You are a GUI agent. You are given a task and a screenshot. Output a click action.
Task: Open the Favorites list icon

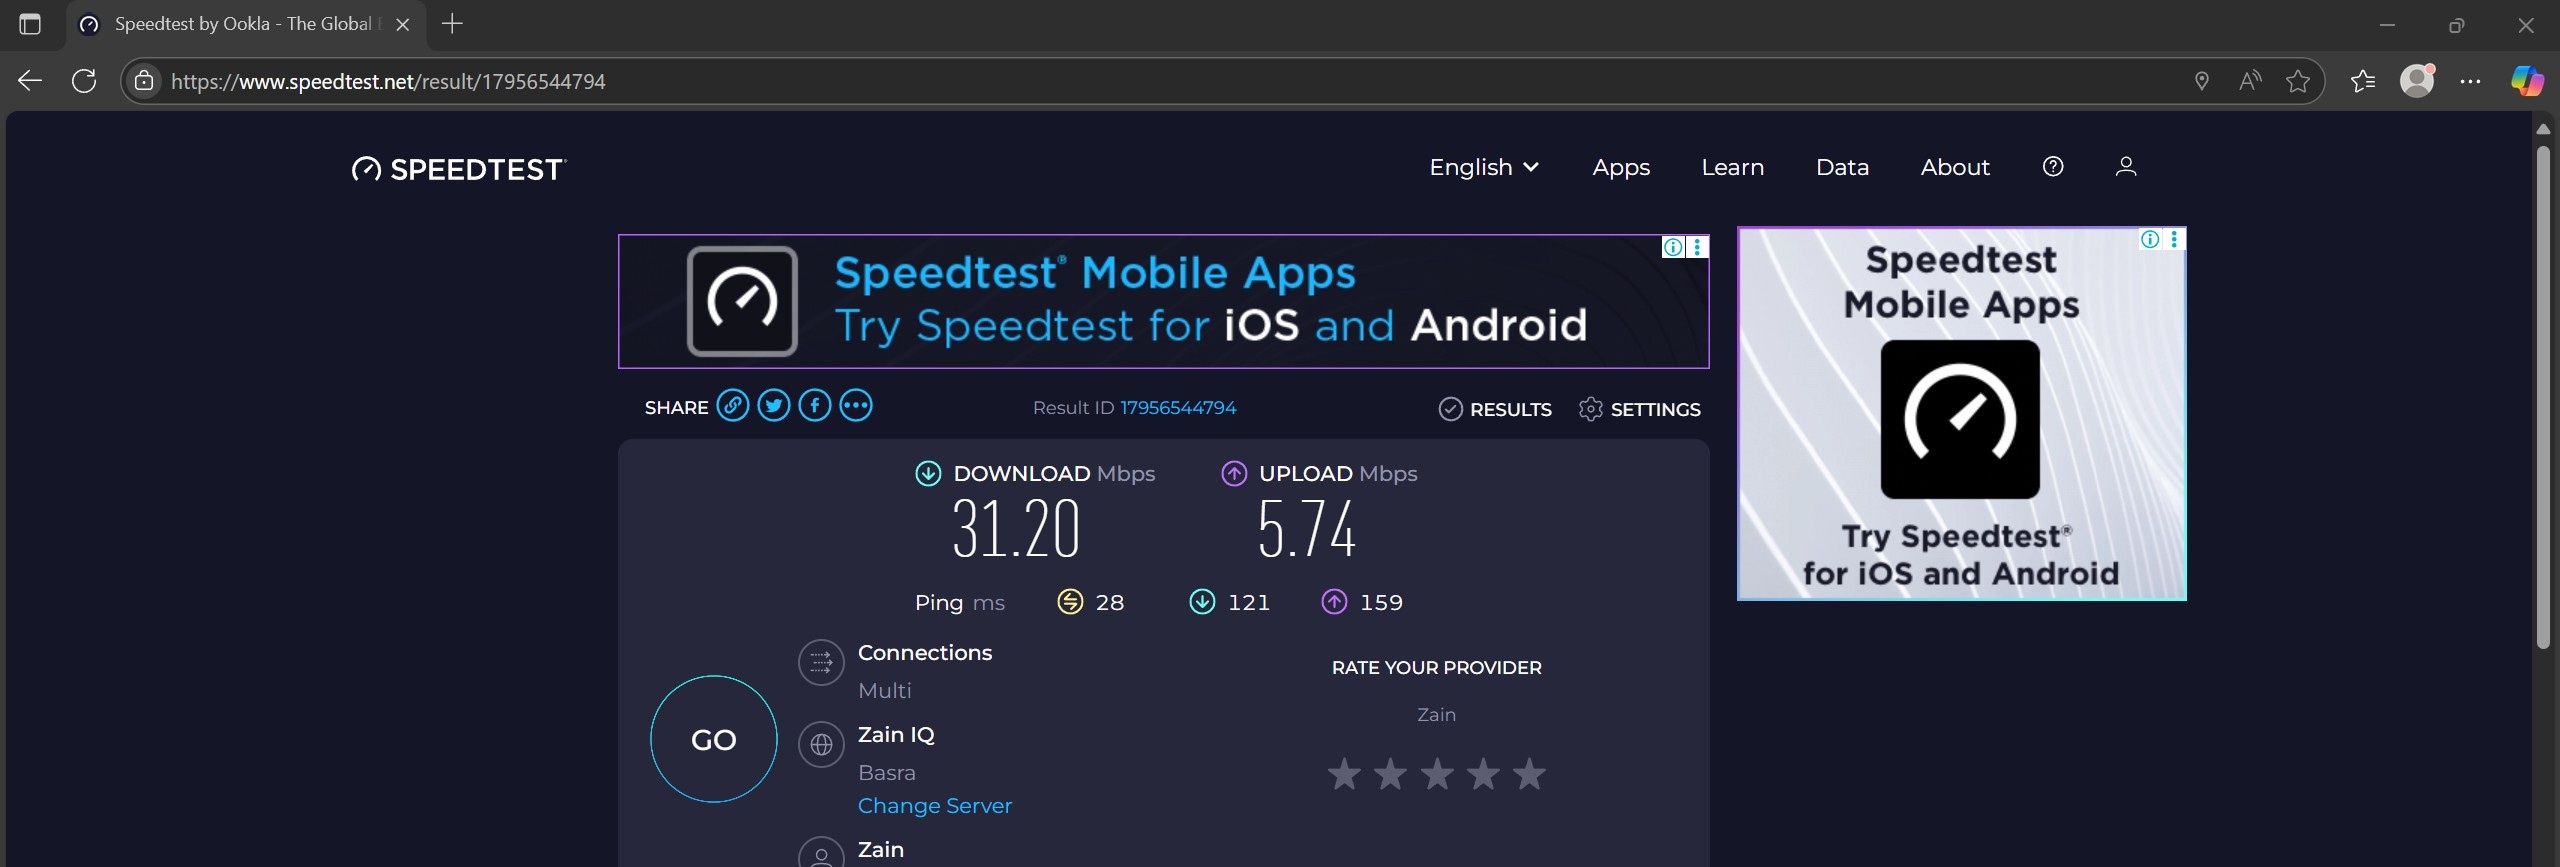(2363, 81)
